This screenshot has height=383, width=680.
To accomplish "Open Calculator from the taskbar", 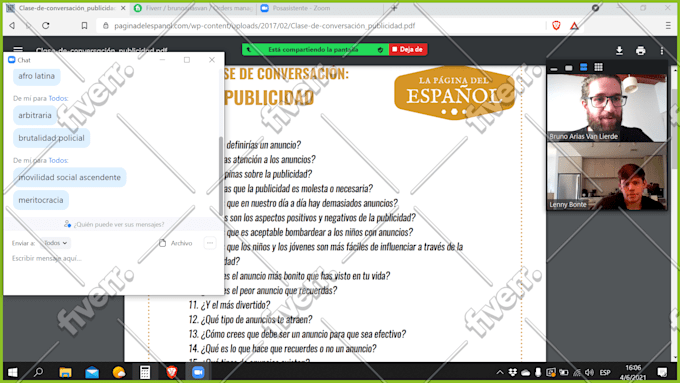I will (145, 372).
